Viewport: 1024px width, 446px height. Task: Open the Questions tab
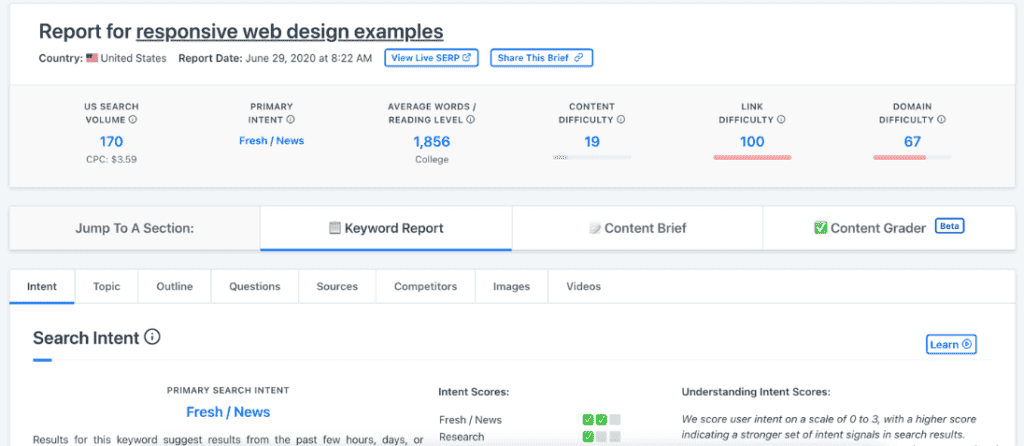[255, 287]
